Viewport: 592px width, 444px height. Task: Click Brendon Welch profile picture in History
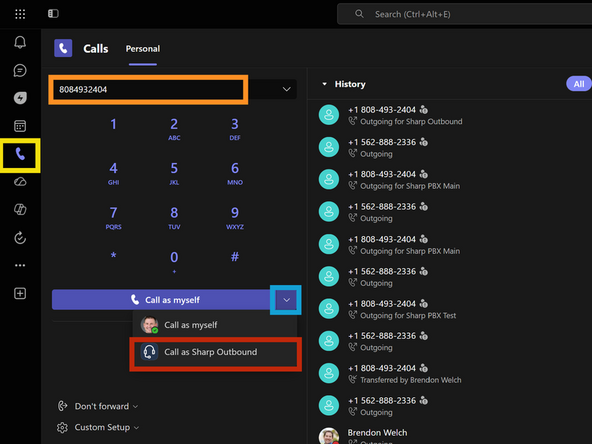[329, 436]
